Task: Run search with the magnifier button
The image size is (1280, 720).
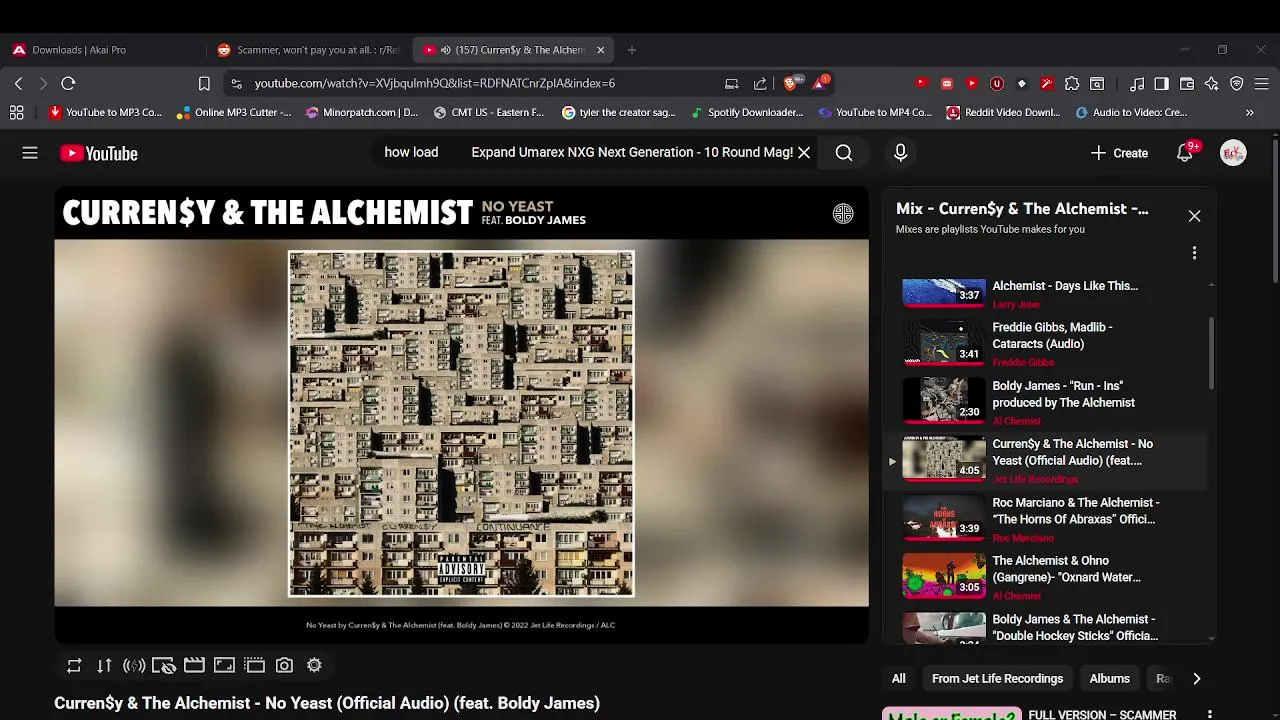Action: coord(844,153)
